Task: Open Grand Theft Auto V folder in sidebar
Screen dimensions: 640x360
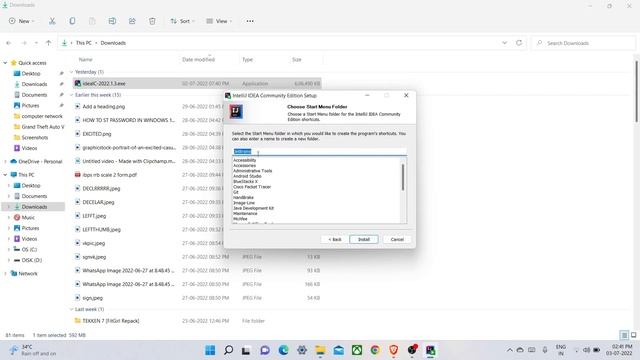Action: pyautogui.click(x=42, y=127)
